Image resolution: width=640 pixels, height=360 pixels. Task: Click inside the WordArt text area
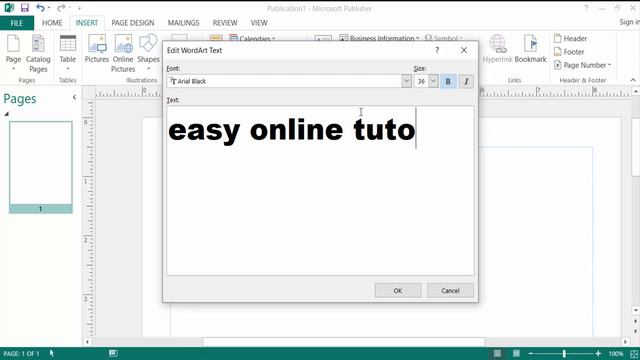[x=320, y=191]
